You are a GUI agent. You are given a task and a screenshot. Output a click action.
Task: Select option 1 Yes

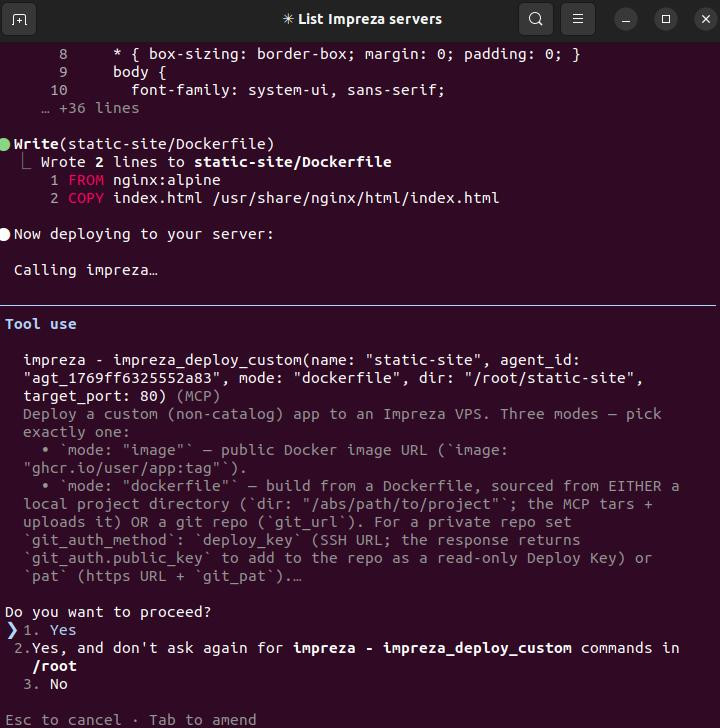click(50, 630)
